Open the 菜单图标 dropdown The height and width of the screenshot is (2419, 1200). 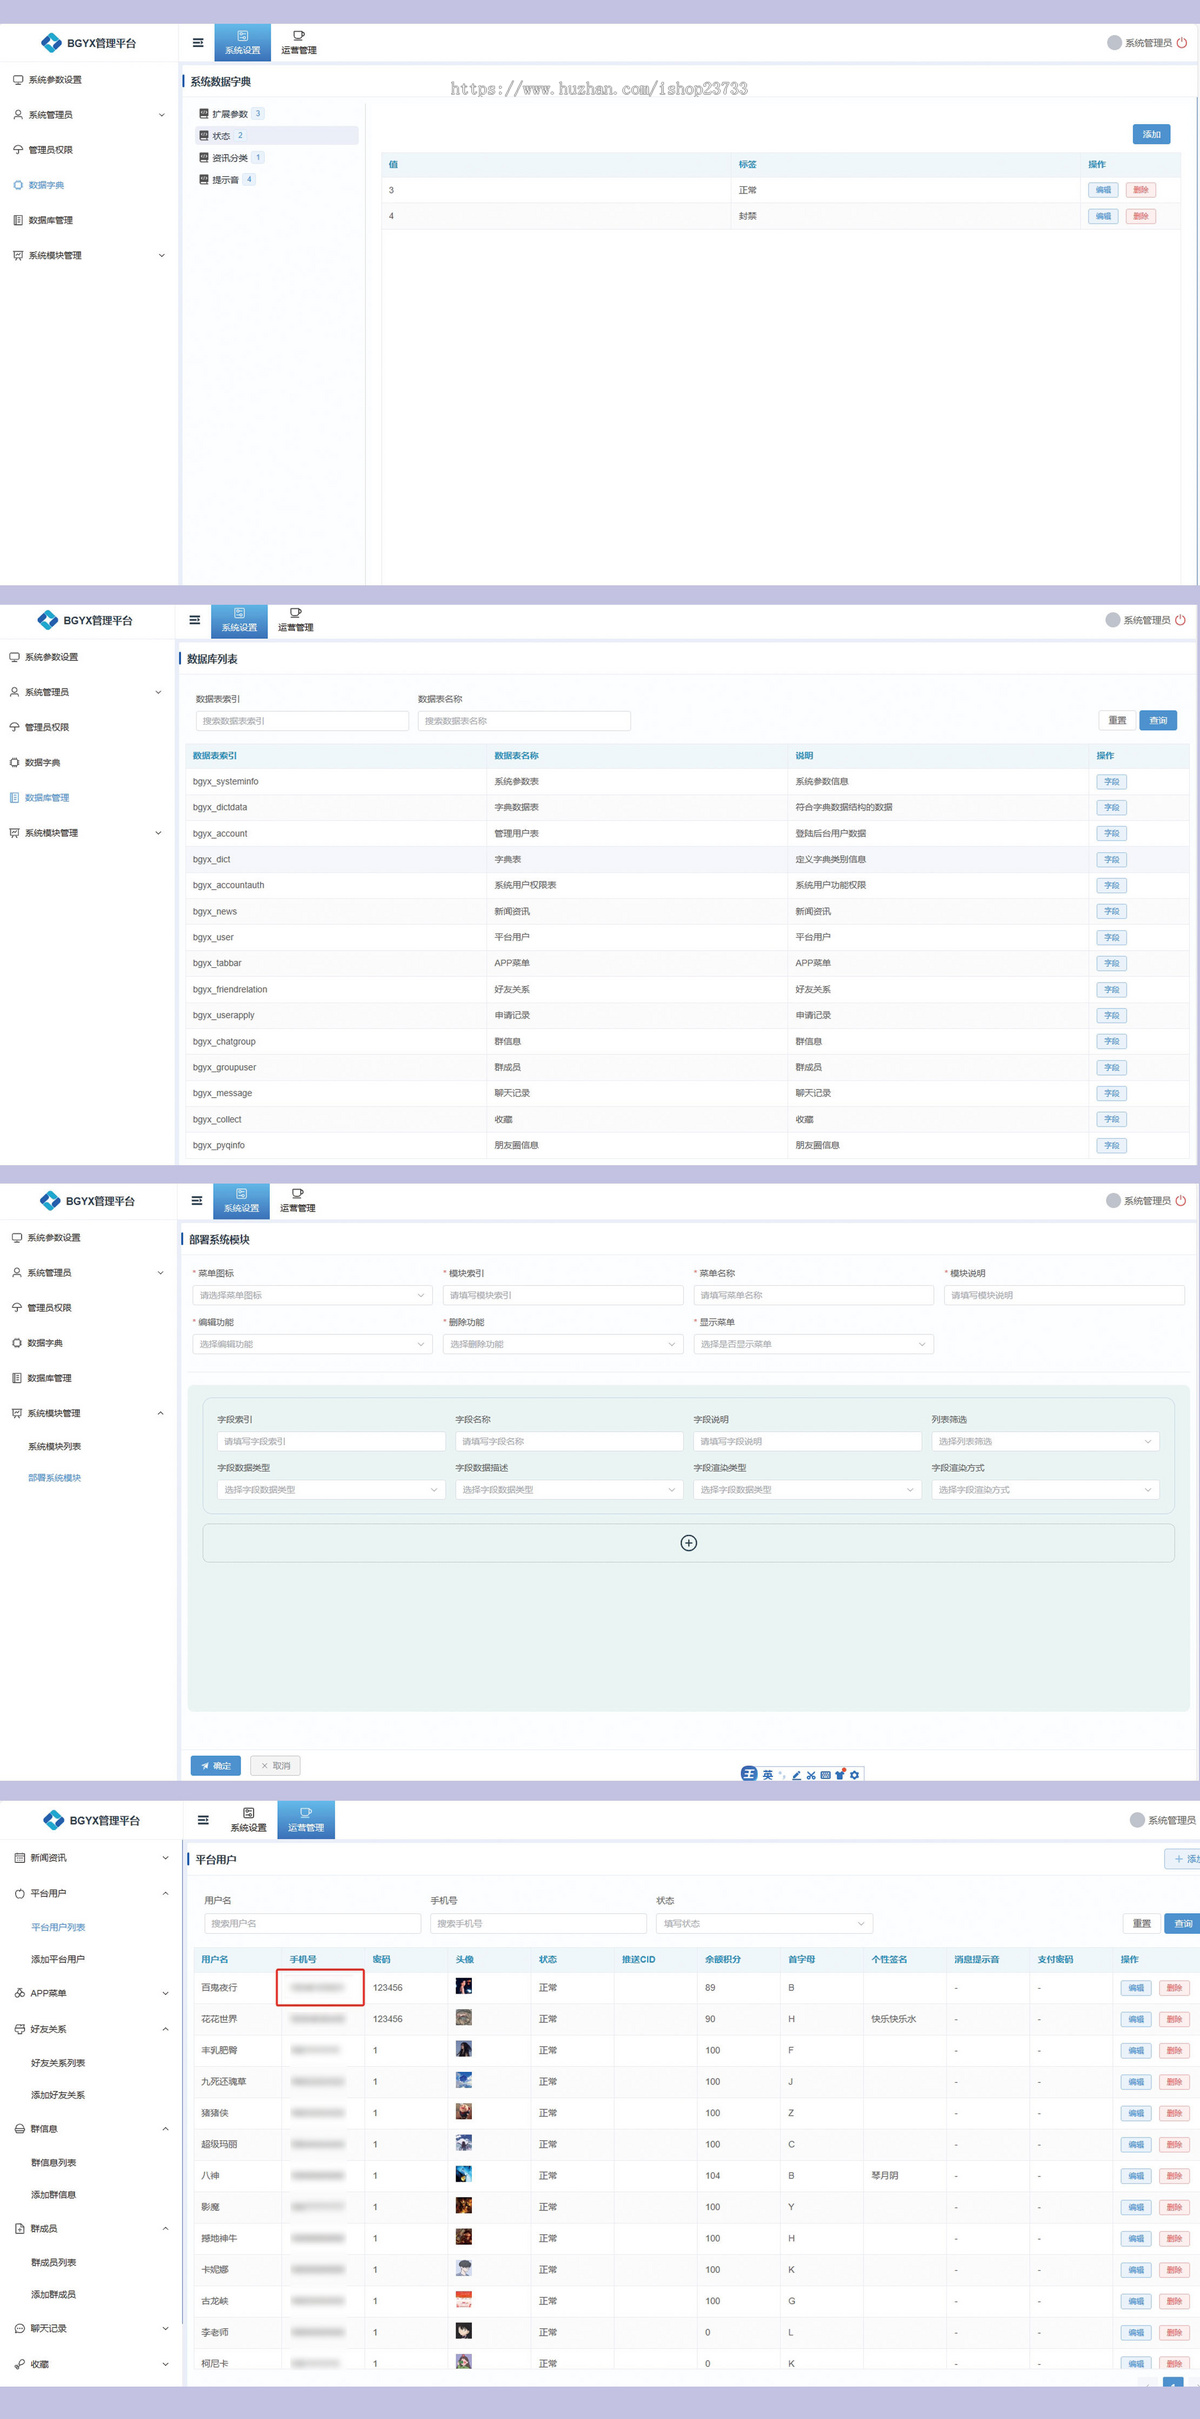click(x=311, y=1295)
